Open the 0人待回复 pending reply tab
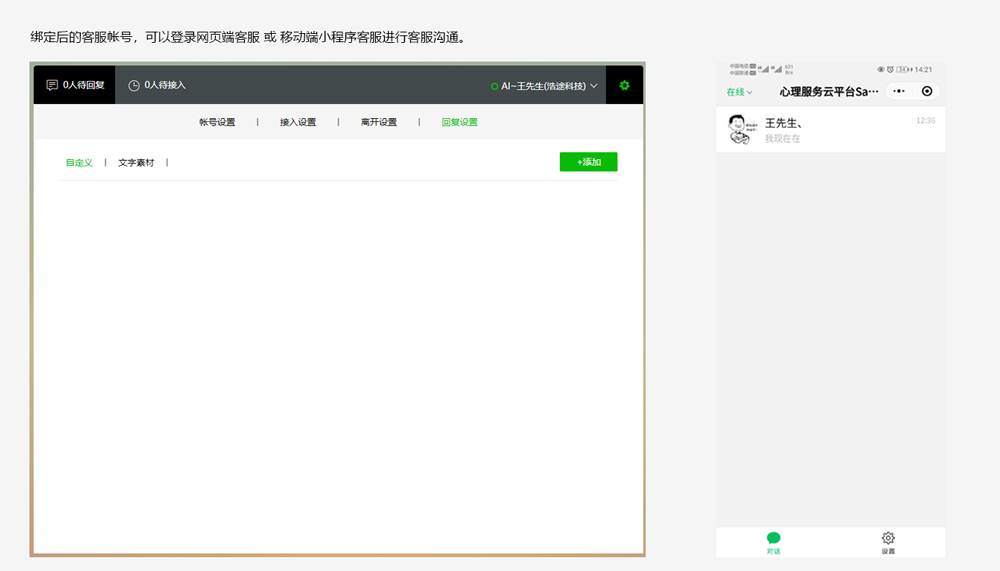 (75, 85)
